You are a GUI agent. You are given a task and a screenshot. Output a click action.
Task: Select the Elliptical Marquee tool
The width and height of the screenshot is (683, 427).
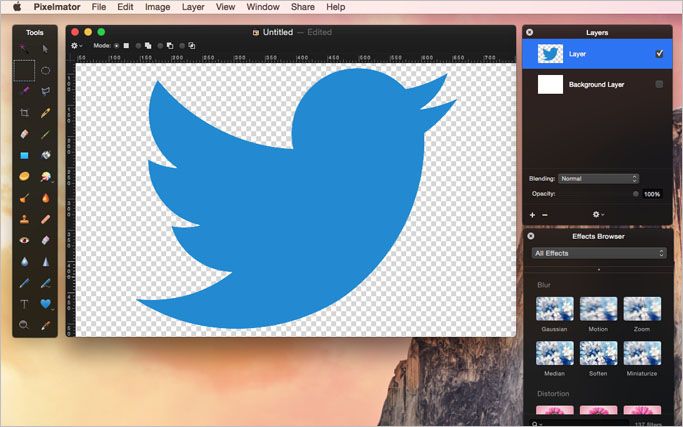coord(45,71)
